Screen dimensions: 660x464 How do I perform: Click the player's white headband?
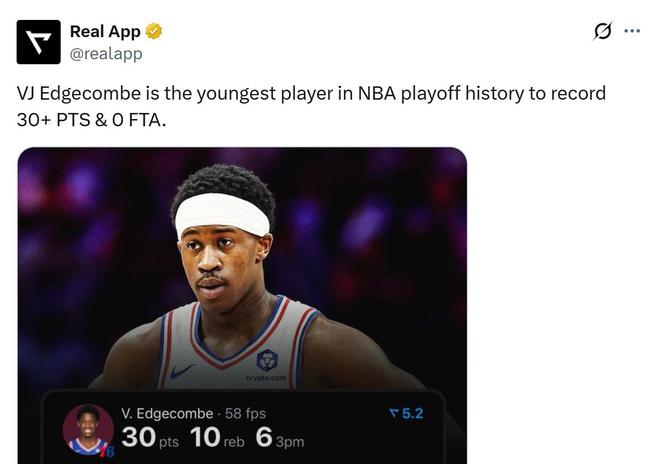(221, 214)
